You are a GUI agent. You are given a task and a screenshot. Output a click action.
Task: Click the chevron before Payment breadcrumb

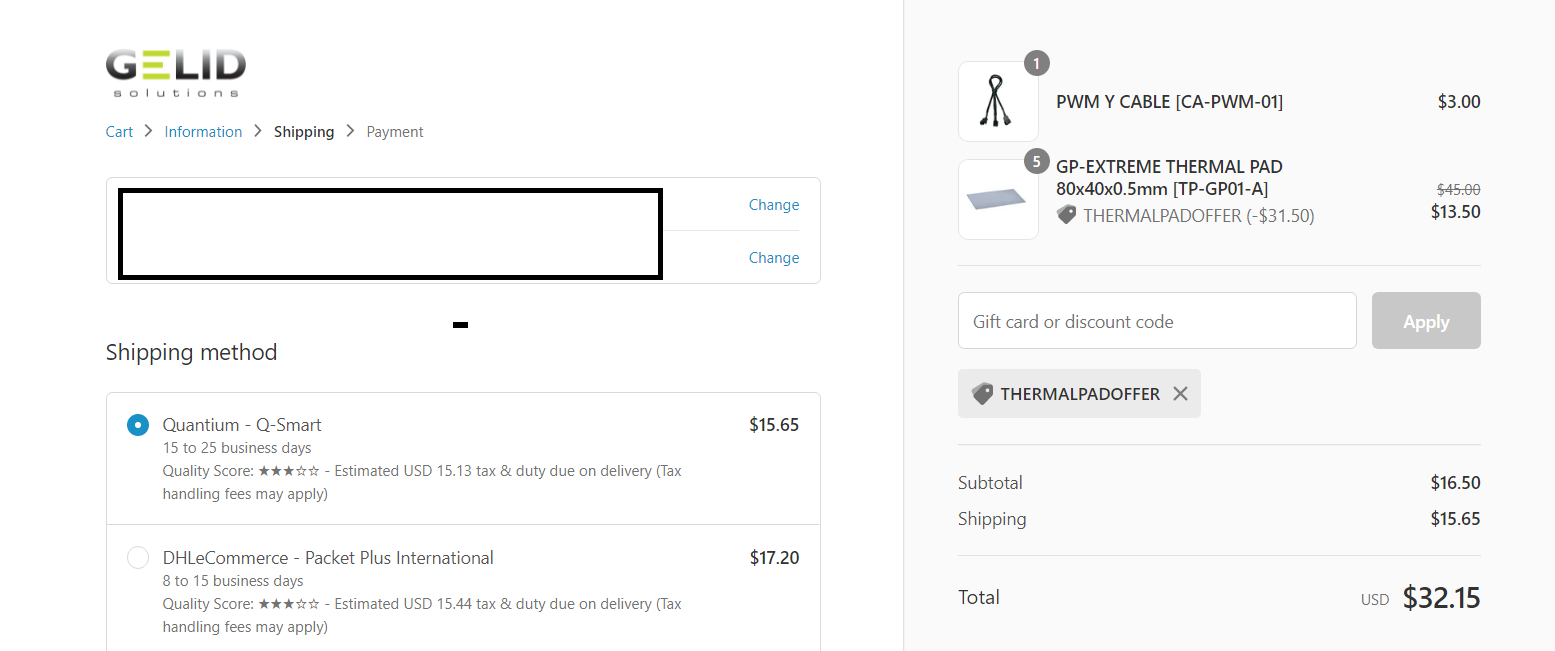[x=350, y=131]
